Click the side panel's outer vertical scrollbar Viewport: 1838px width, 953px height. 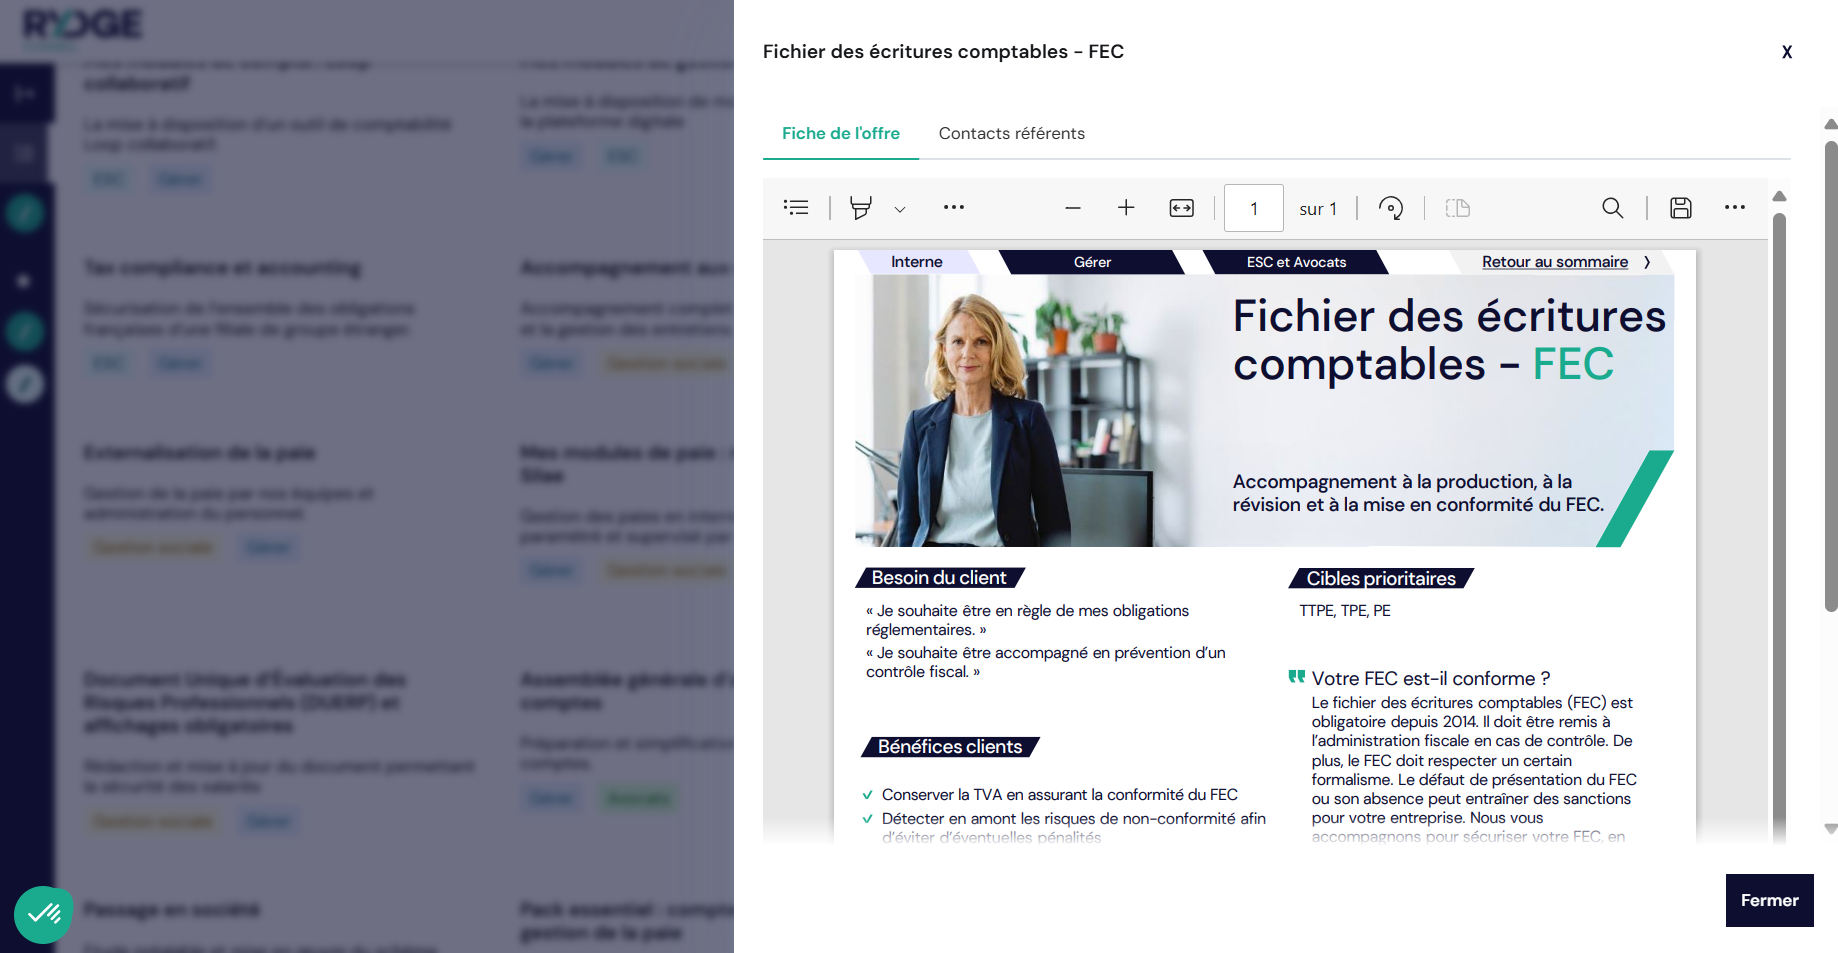pos(1831,375)
